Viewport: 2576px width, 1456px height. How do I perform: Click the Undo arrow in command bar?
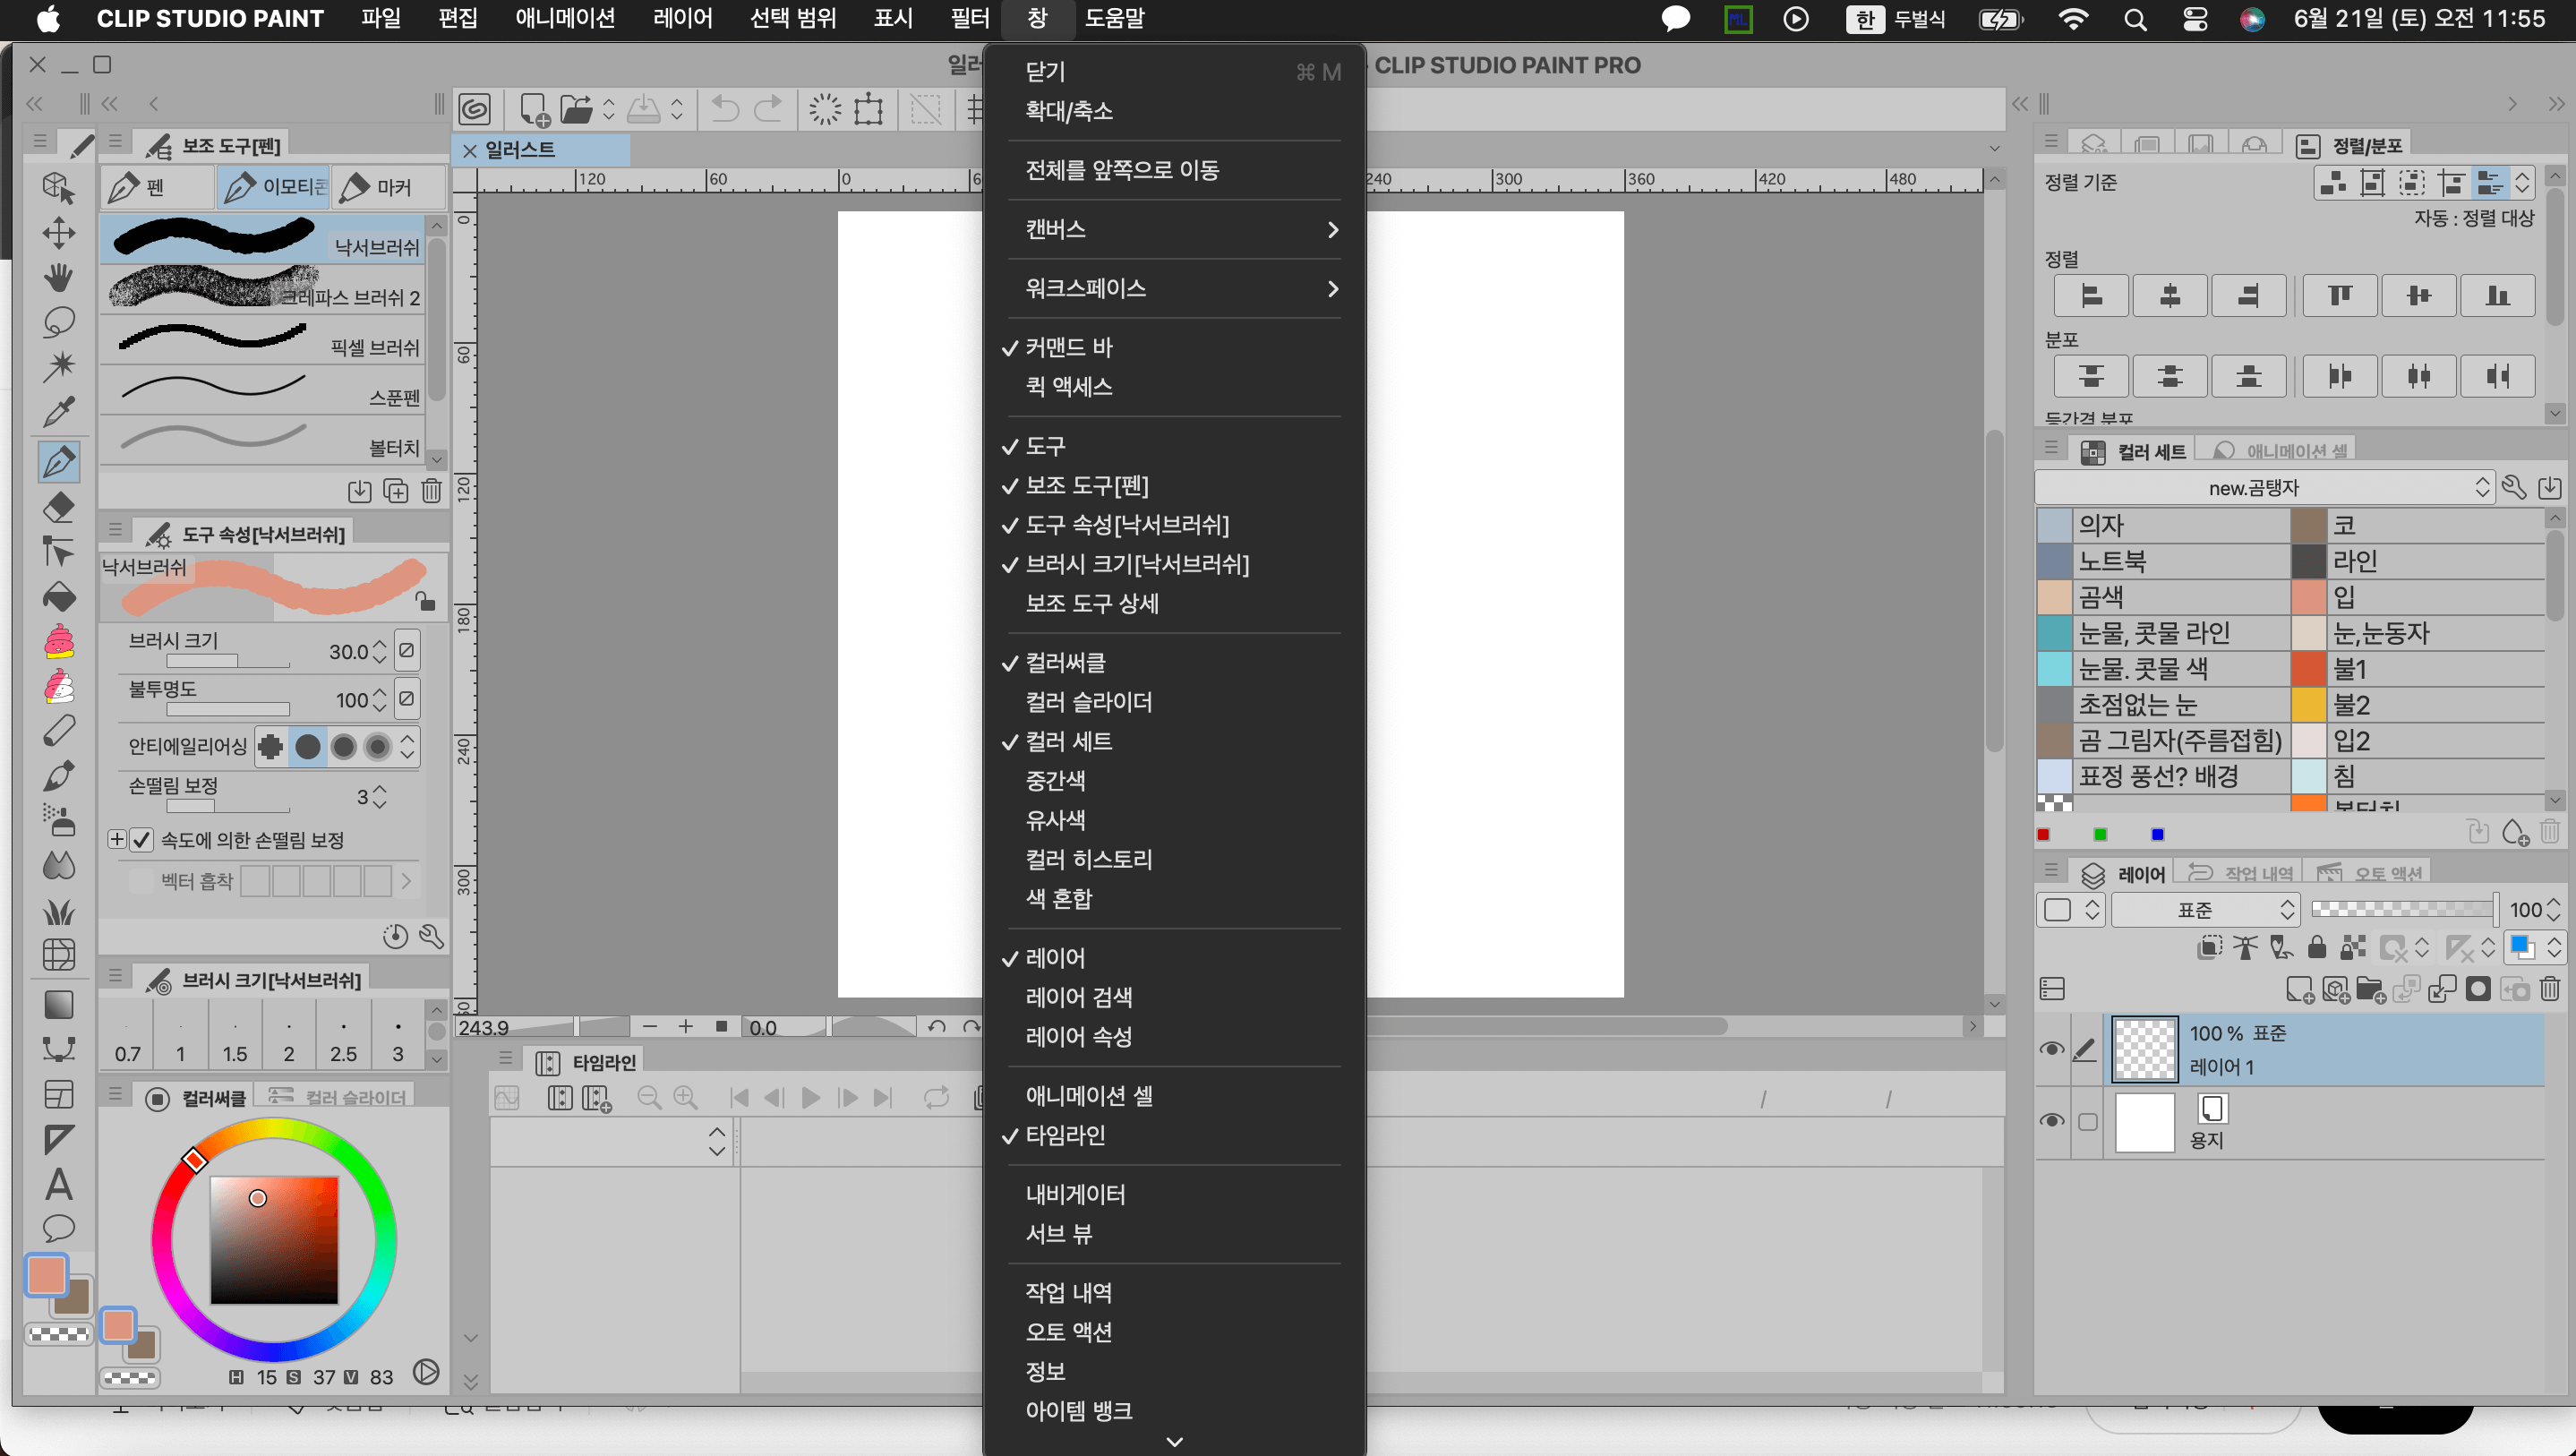pyautogui.click(x=725, y=108)
